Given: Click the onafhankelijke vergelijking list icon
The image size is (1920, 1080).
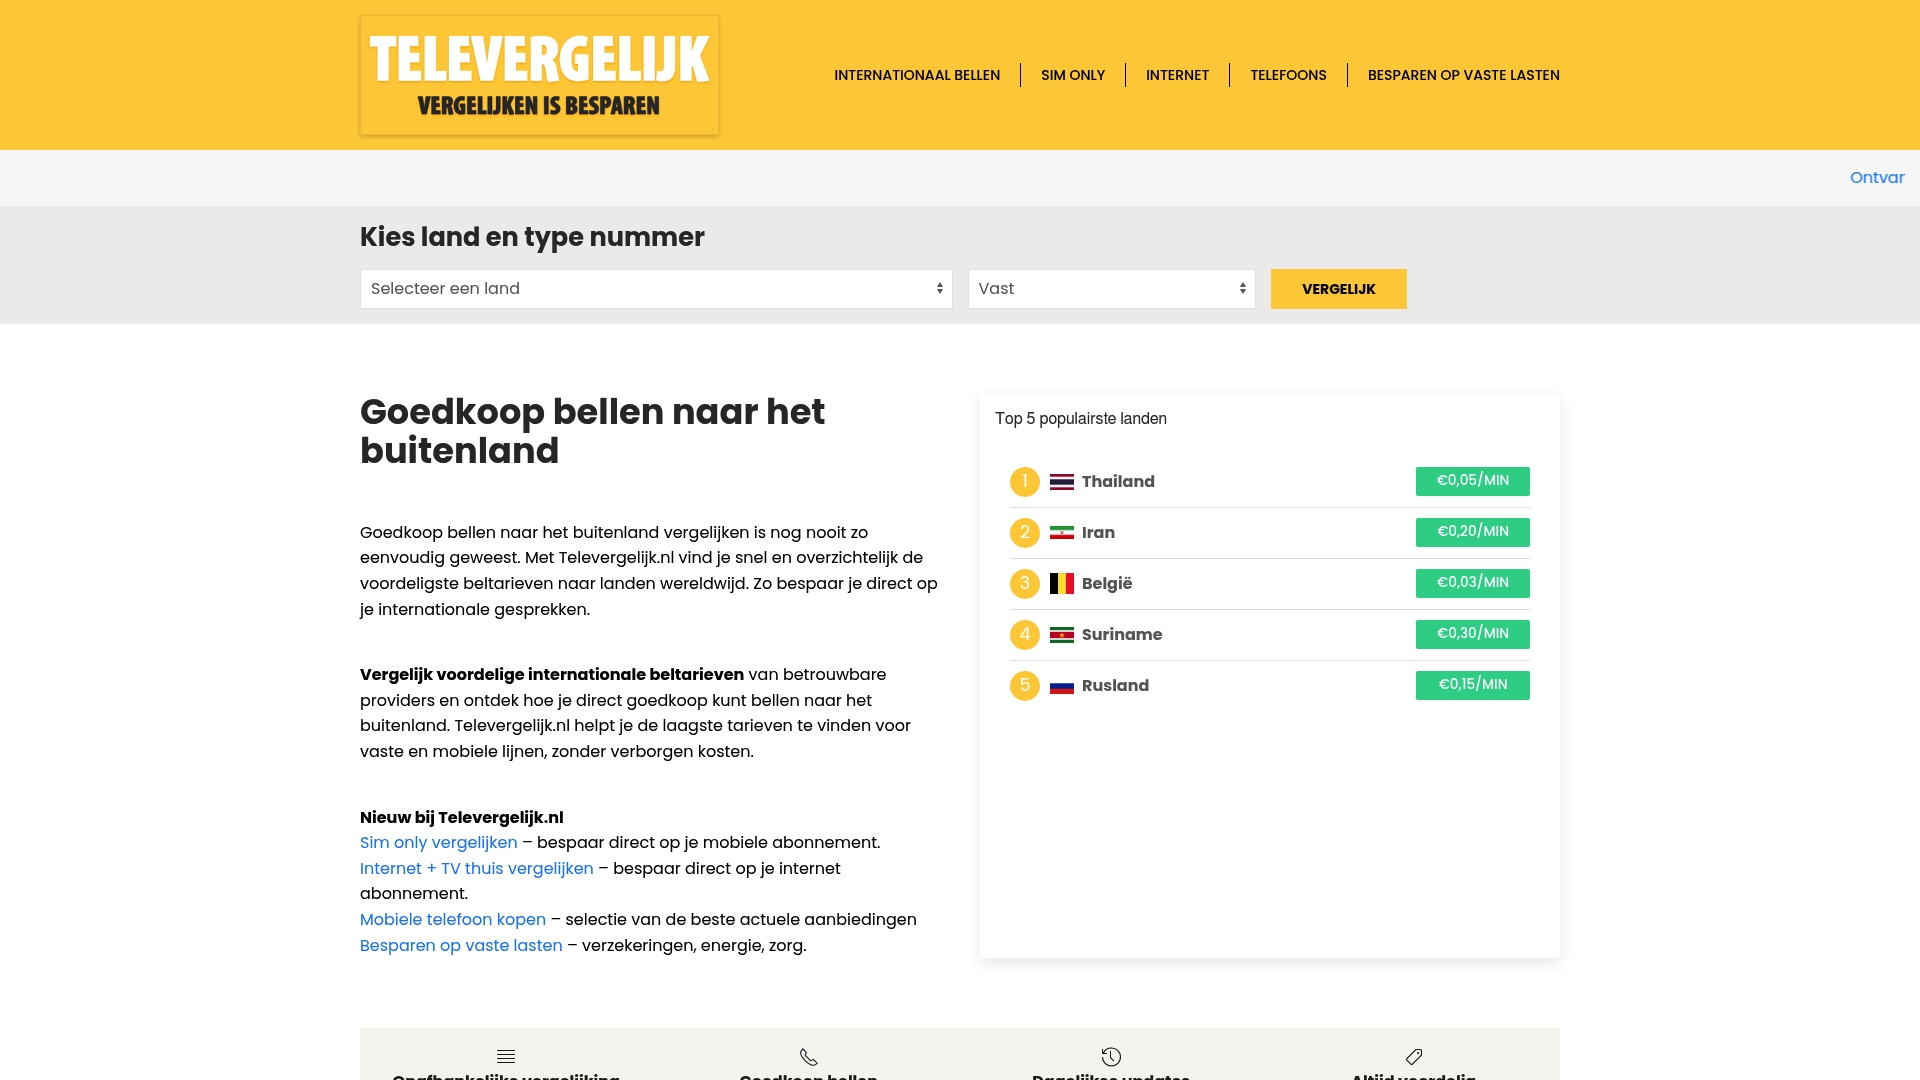Looking at the screenshot, I should [506, 1056].
